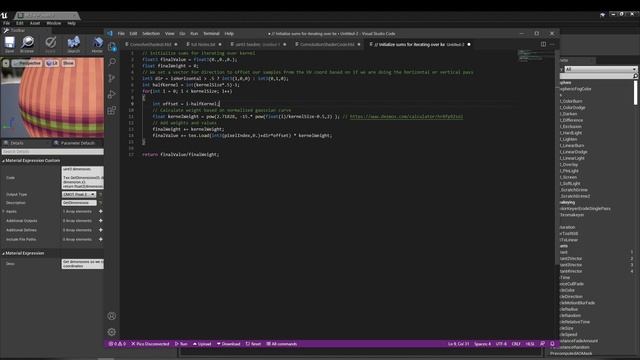Click the Download button in status bar

click(x=229, y=344)
